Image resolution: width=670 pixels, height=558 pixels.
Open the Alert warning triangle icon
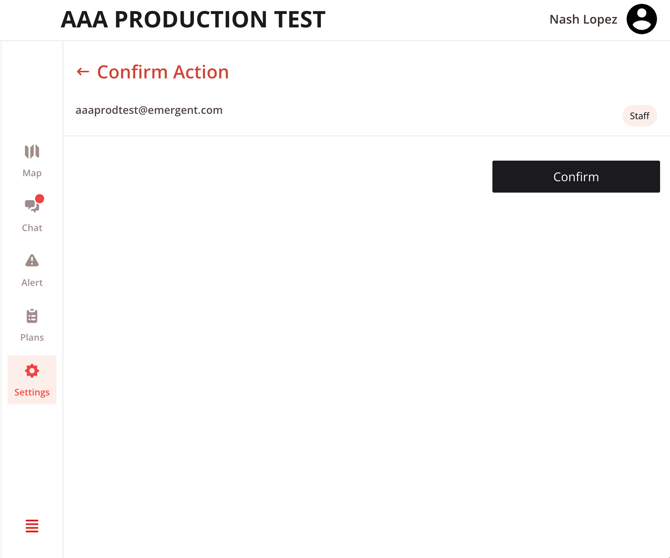(x=32, y=261)
